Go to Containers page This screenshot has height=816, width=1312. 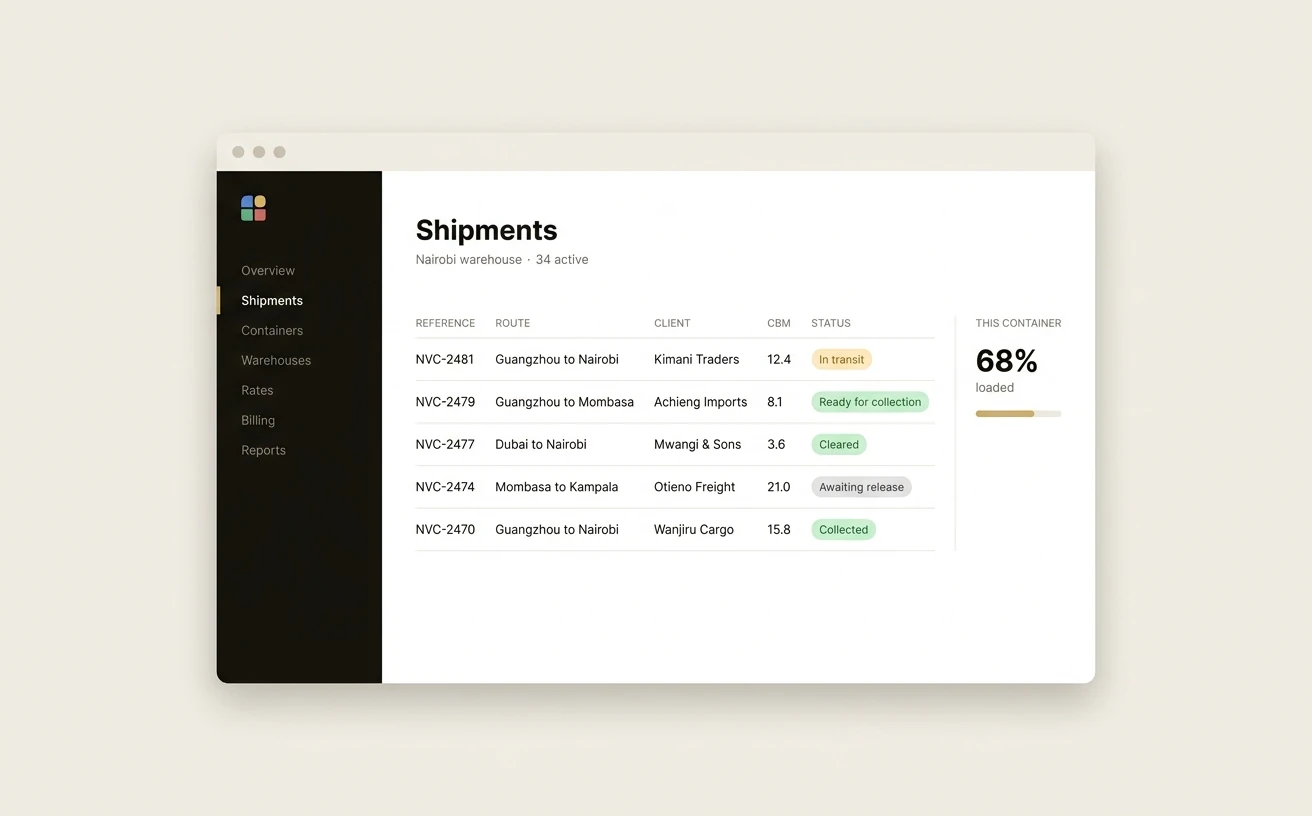coord(272,330)
